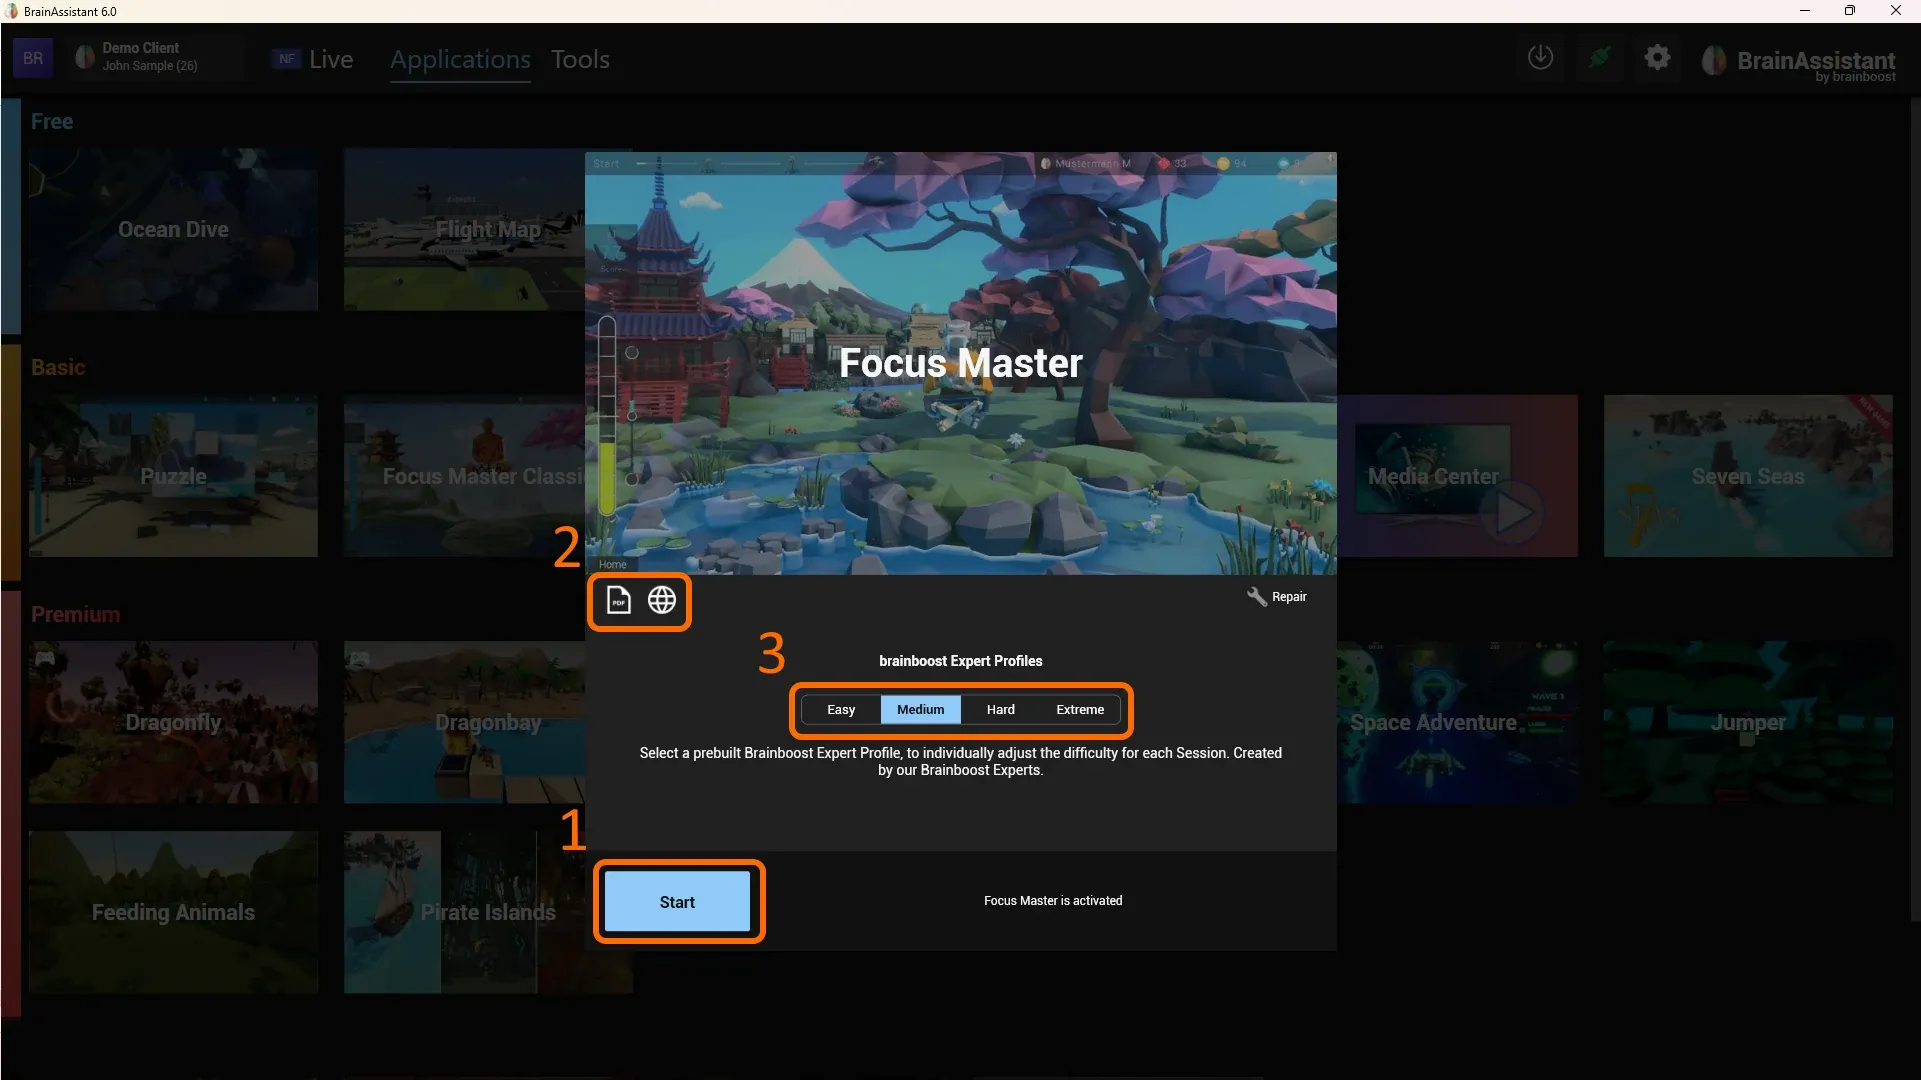Image resolution: width=1921 pixels, height=1080 pixels.
Task: Open the Jumper application tile
Action: pyautogui.click(x=1748, y=722)
